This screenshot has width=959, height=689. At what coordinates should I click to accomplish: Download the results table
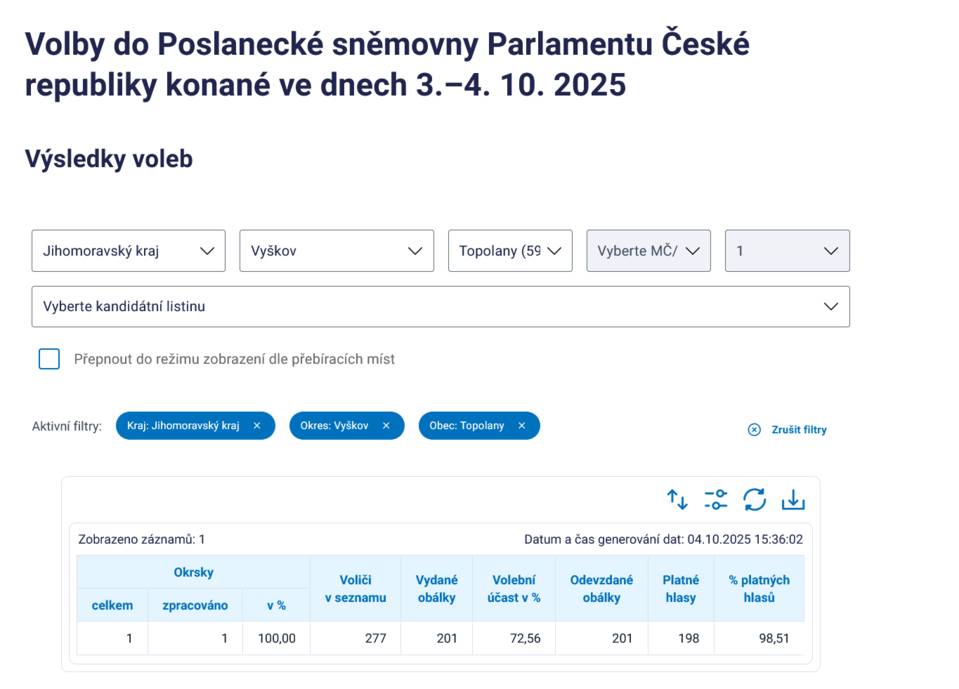point(793,499)
